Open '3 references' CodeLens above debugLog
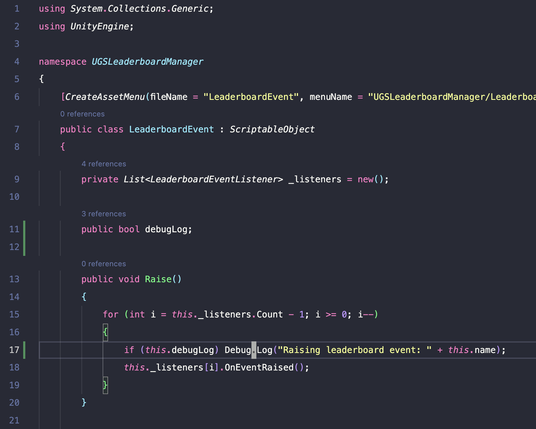Viewport: 536px width, 429px height. coord(104,214)
